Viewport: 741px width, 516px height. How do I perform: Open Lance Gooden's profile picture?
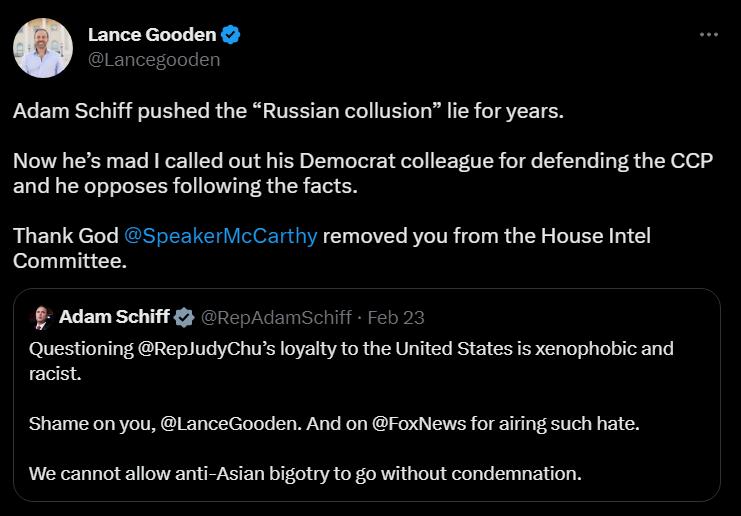[x=43, y=48]
